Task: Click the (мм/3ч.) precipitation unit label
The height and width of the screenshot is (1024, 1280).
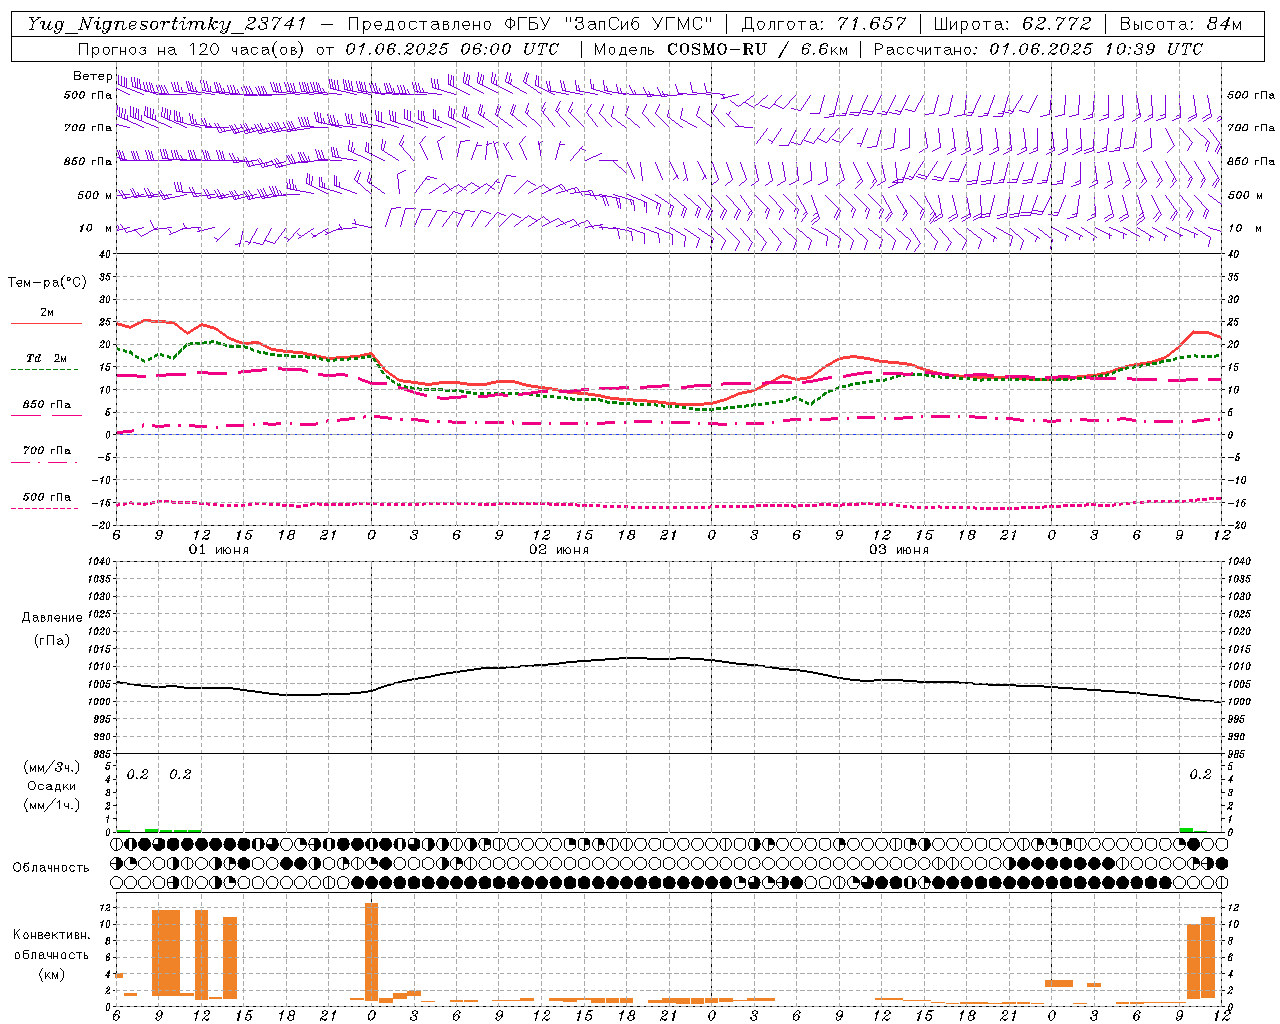Action: tap(50, 767)
